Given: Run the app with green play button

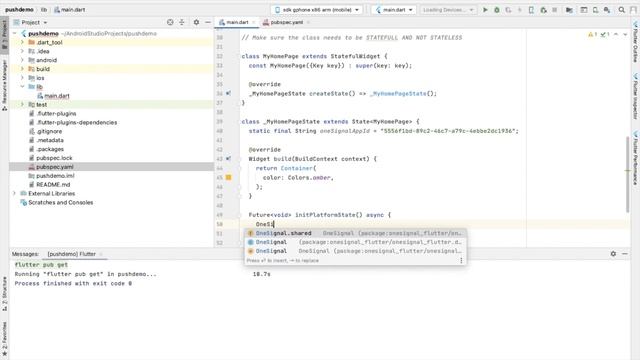Looking at the screenshot, I should [x=485, y=10].
